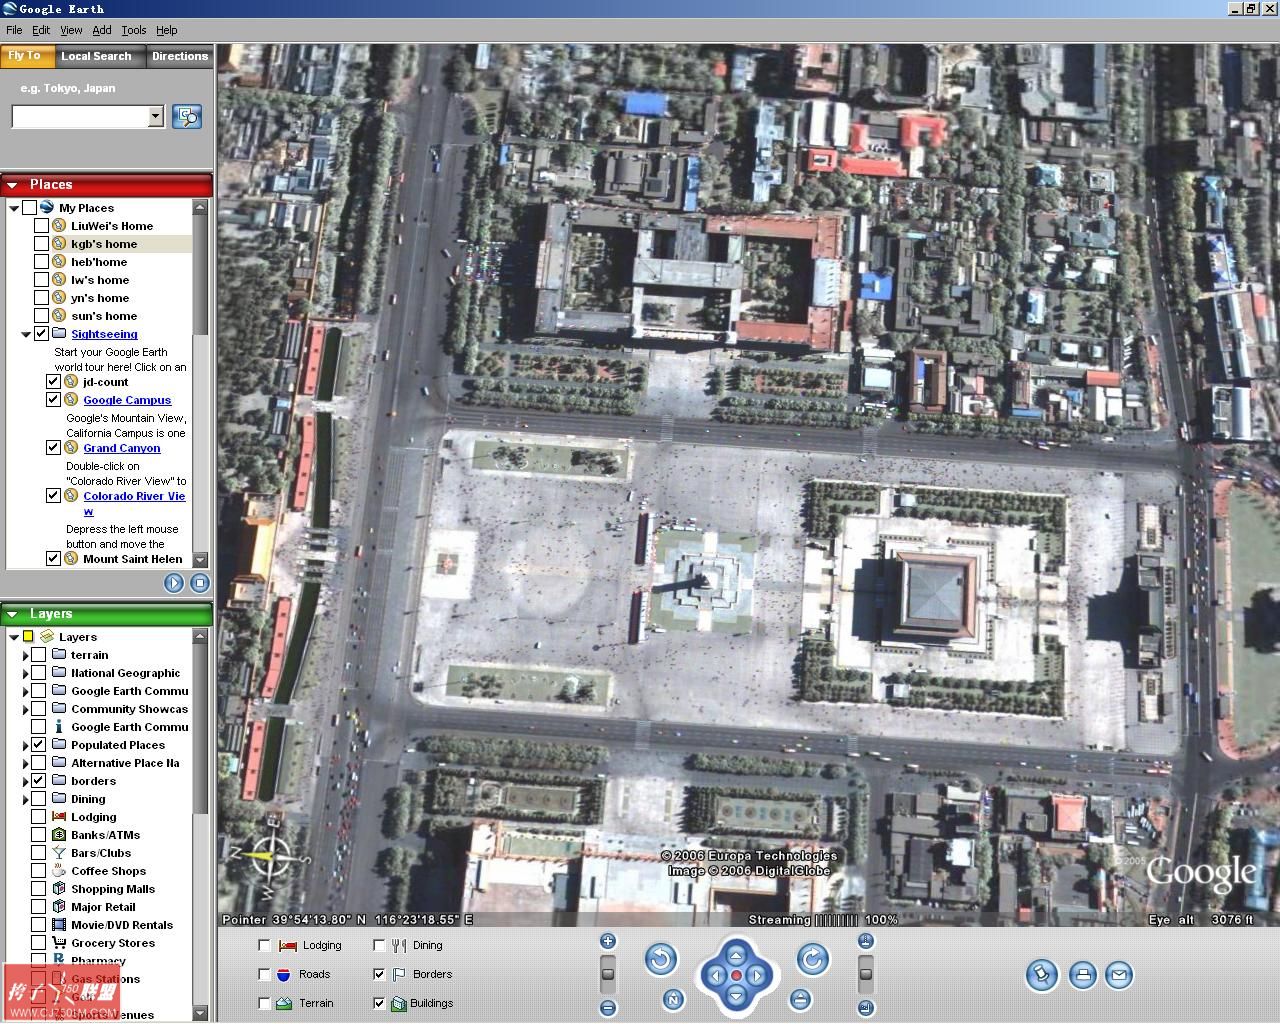Image resolution: width=1280 pixels, height=1024 pixels.
Task: Tilt view down button below tilt slider
Action: click(x=866, y=1008)
